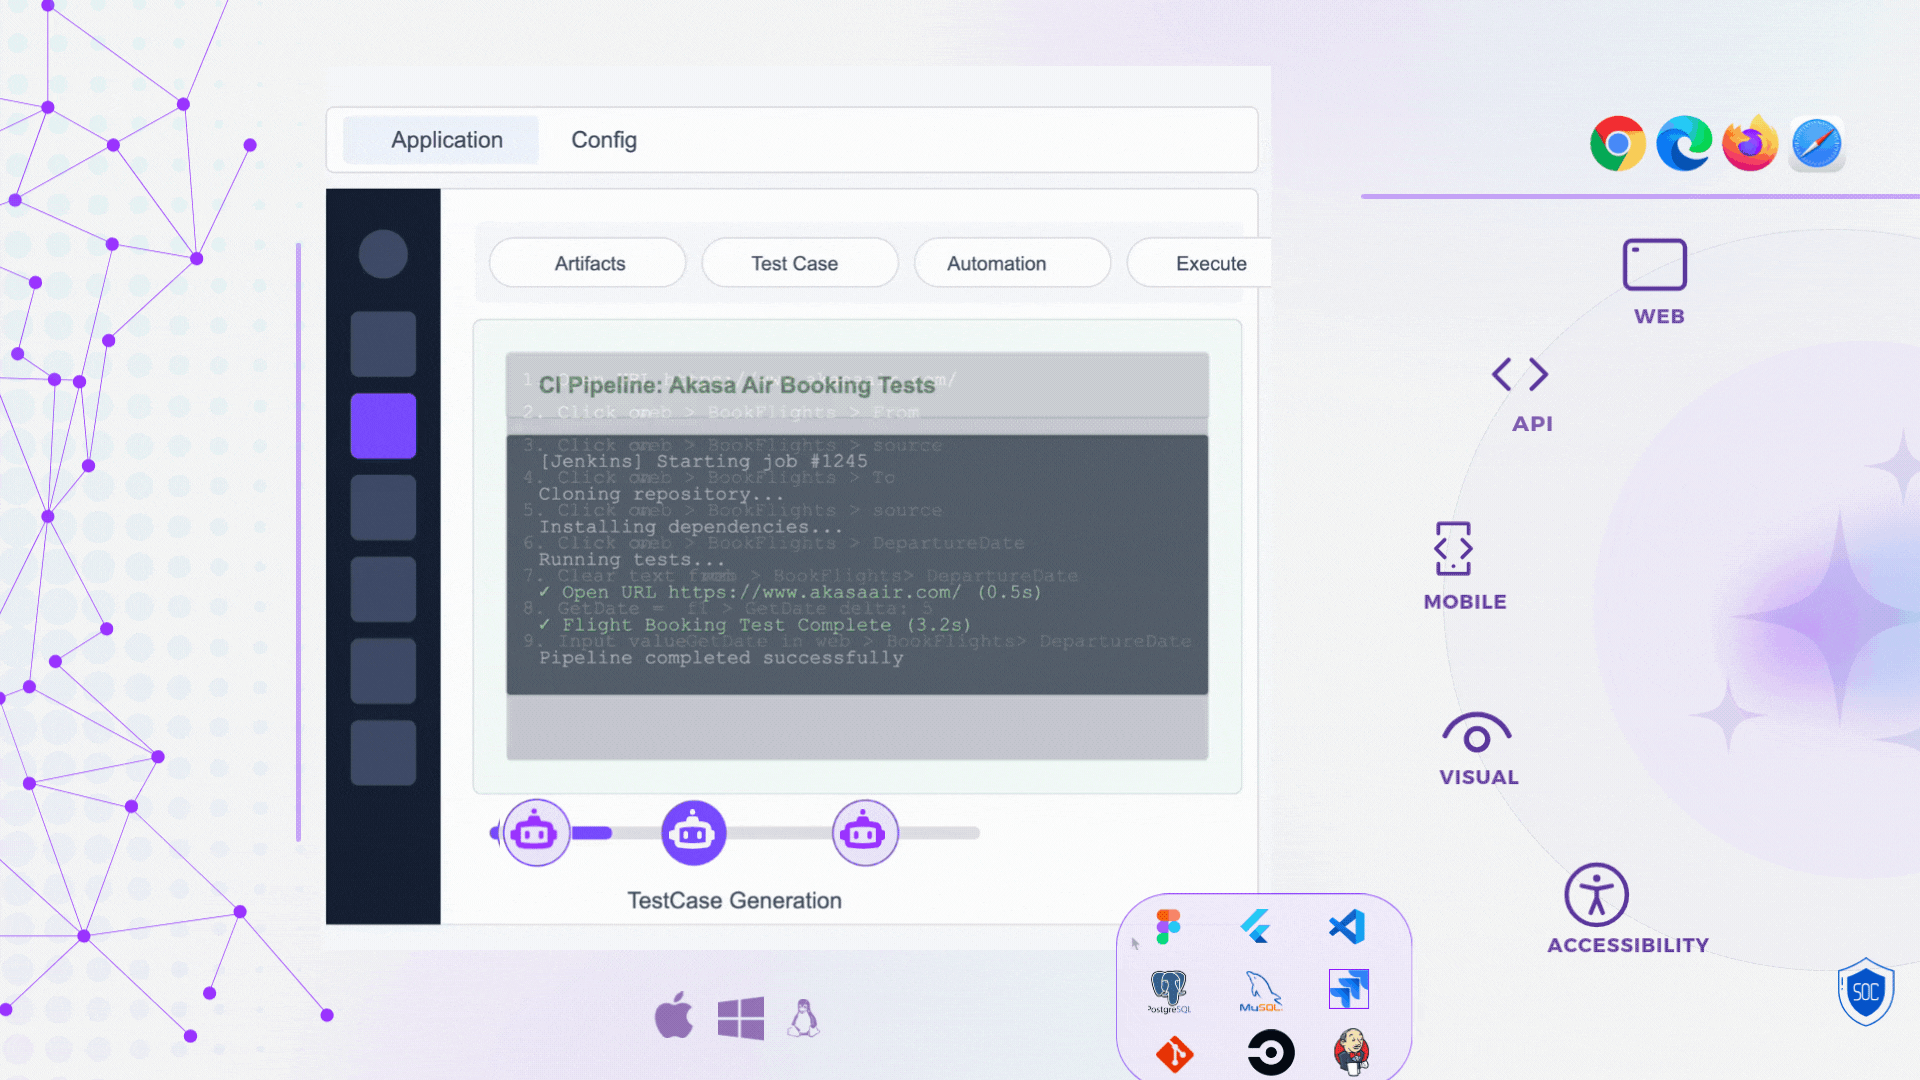Select the highlighted purple sidebar item
This screenshot has width=1920, height=1080.
click(x=383, y=426)
